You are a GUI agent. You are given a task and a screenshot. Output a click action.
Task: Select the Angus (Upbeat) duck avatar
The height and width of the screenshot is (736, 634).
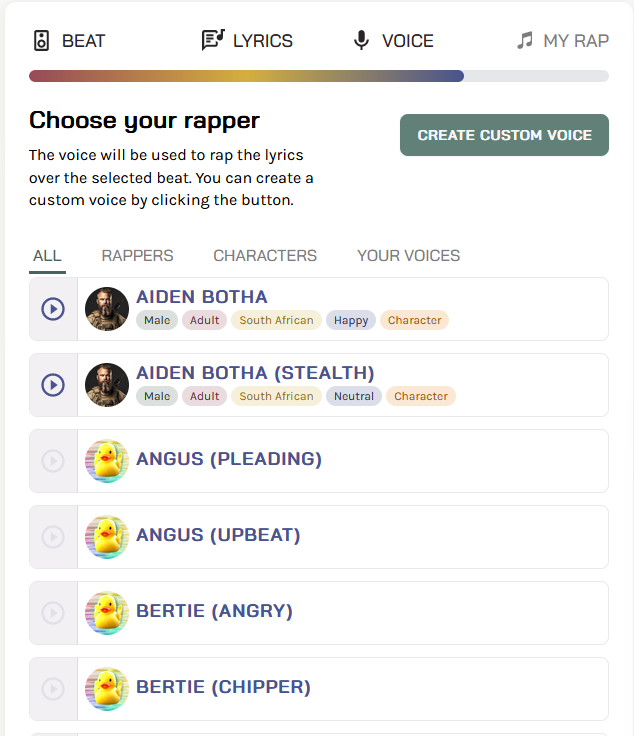point(107,537)
